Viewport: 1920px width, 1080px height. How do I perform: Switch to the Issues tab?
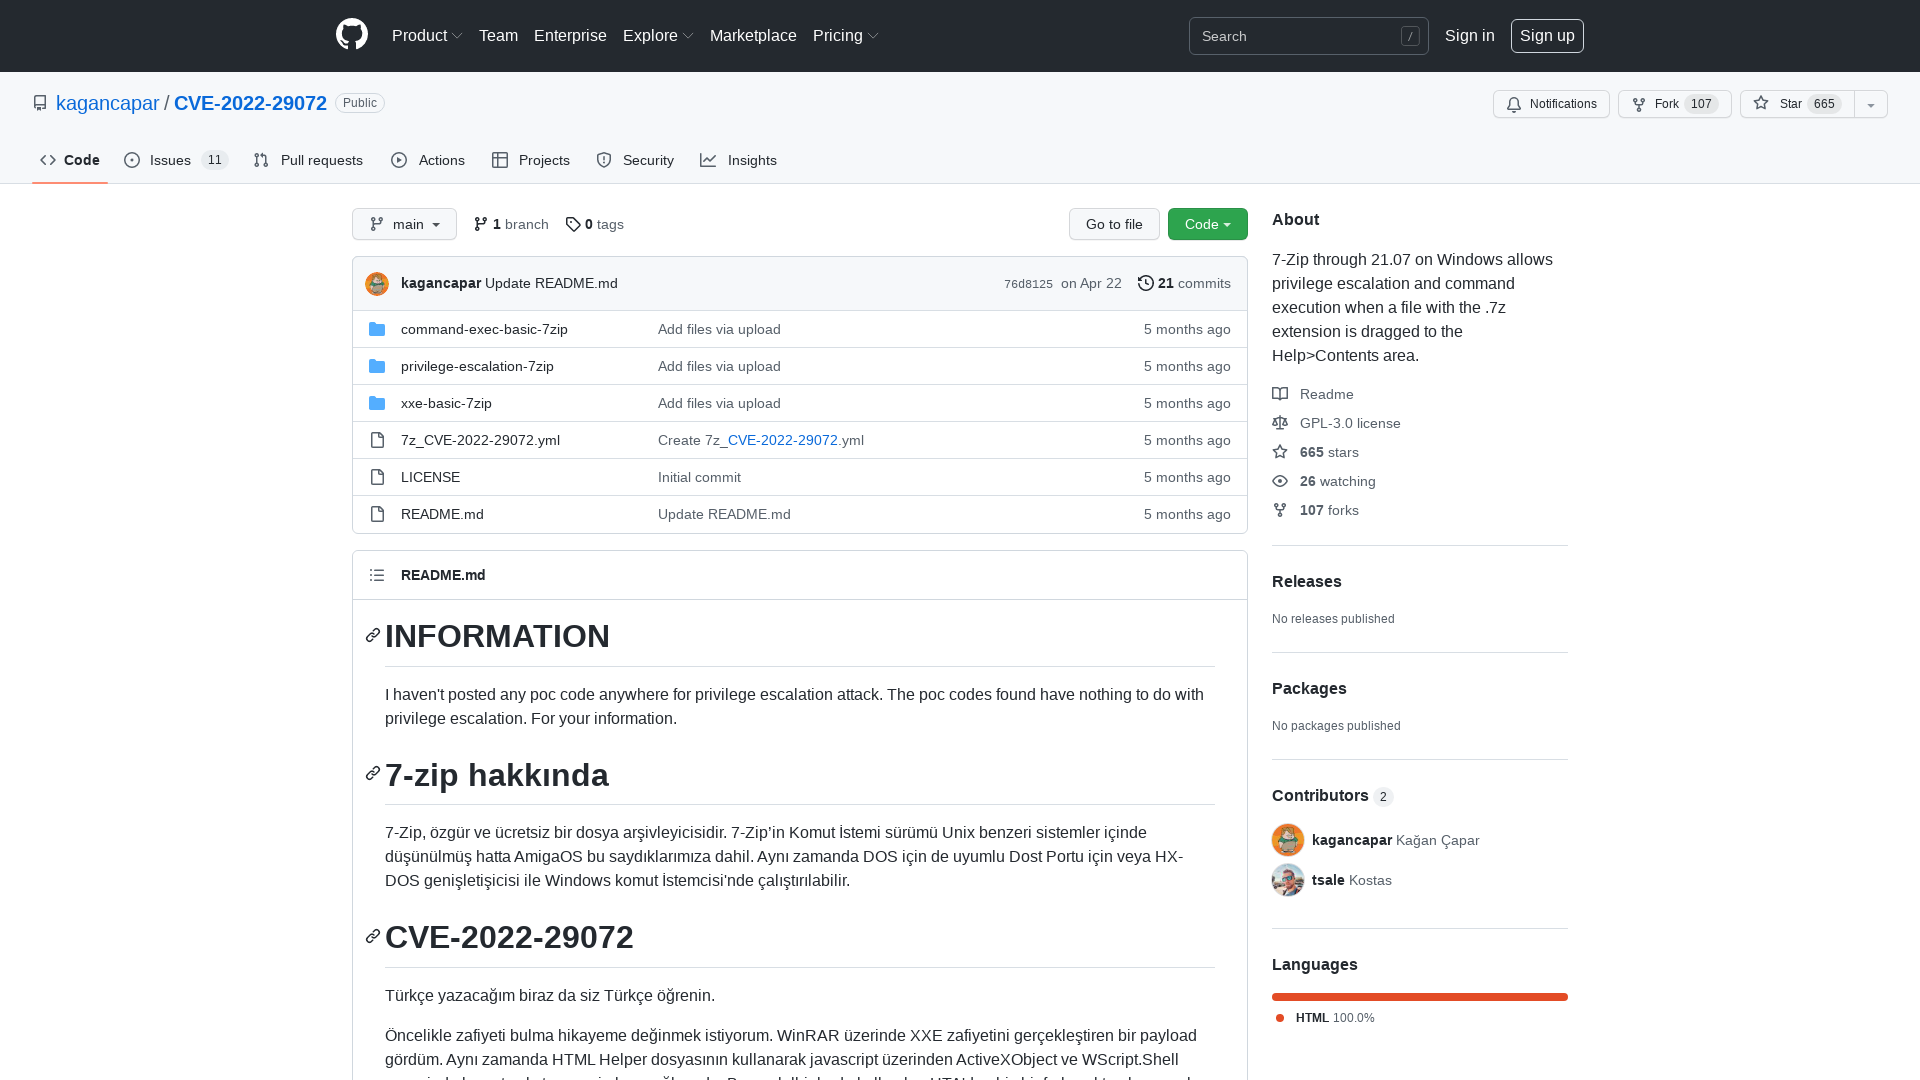(x=176, y=160)
